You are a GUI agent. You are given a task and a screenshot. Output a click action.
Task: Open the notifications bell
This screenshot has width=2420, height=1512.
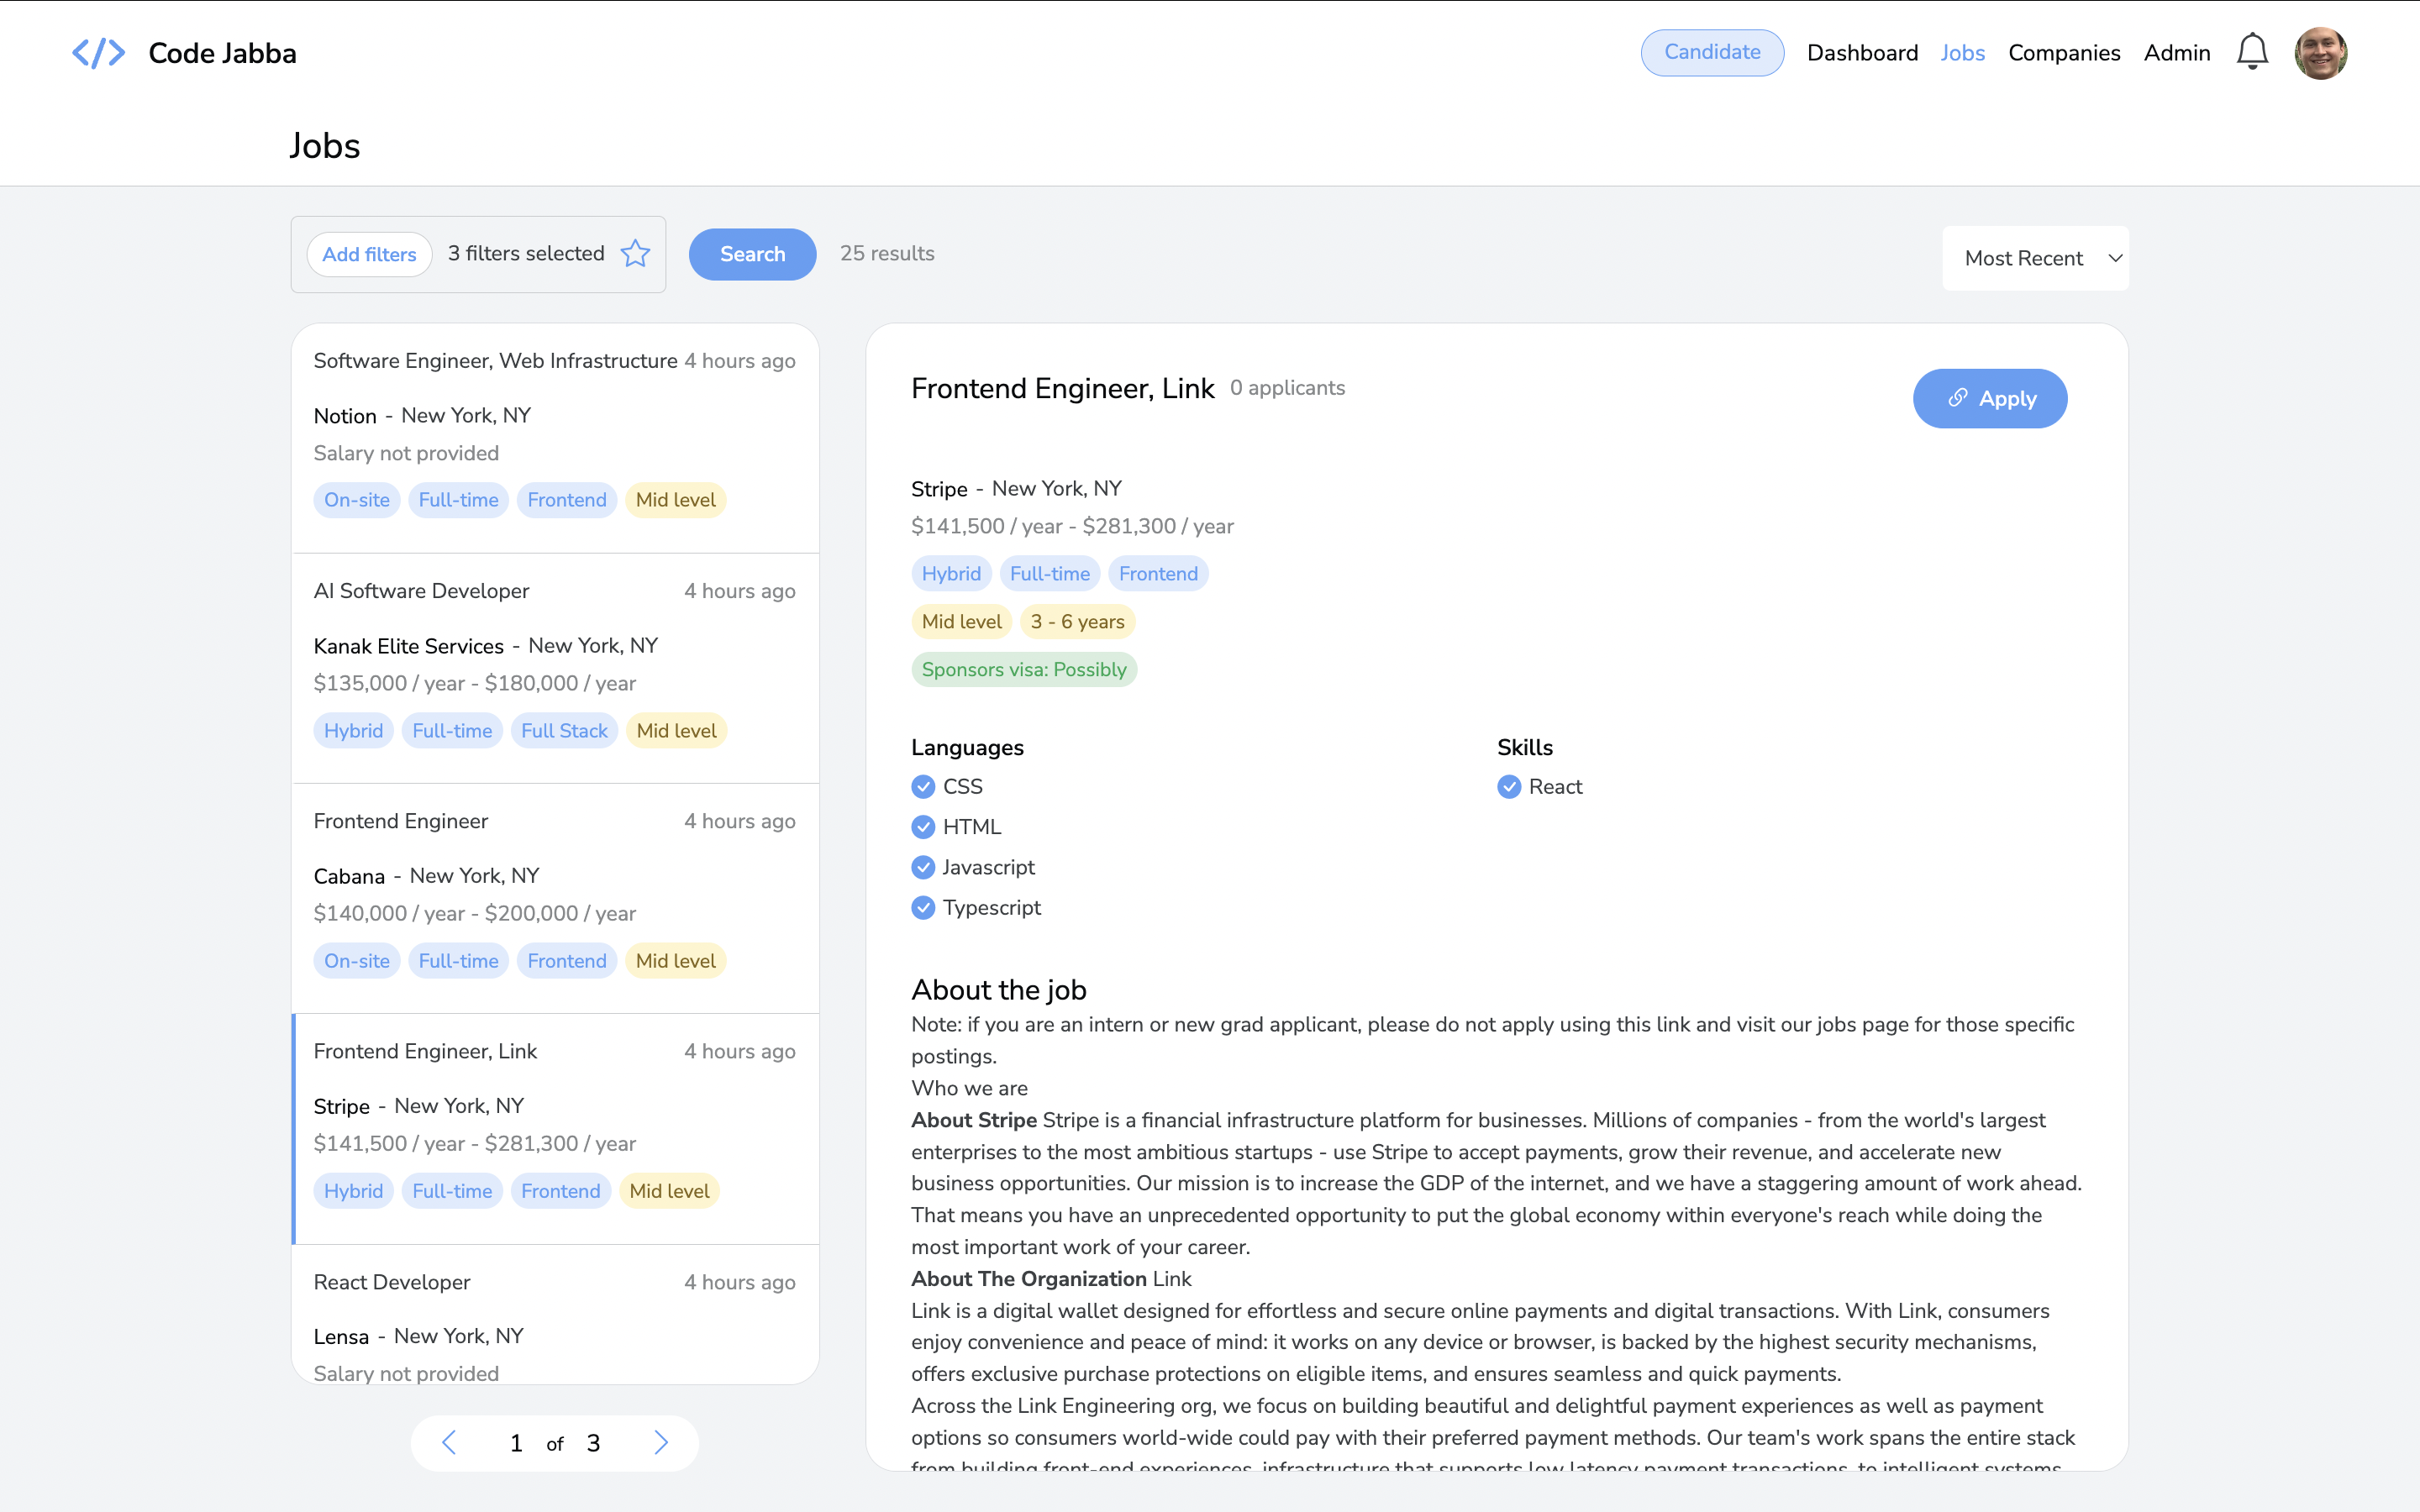(x=2251, y=52)
